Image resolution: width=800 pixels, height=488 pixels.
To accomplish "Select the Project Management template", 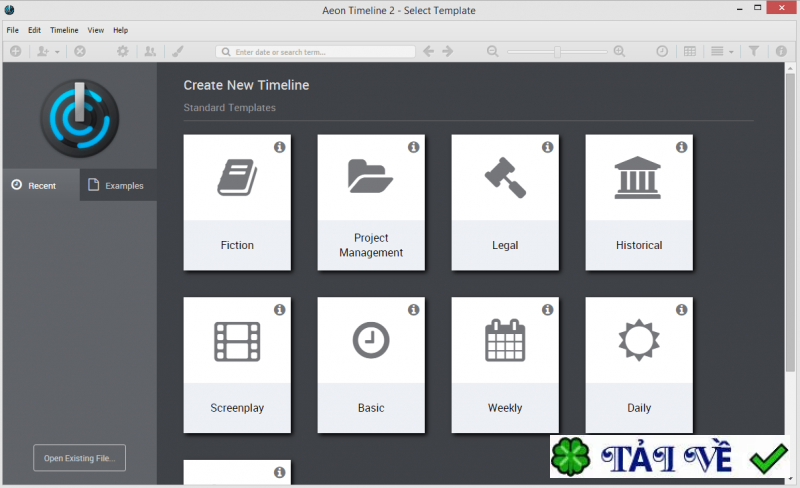I will point(371,203).
